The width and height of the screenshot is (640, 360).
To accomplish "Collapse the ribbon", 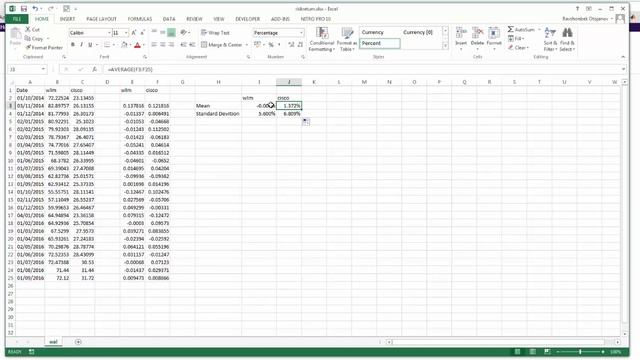I will pyautogui.click(x=623, y=57).
